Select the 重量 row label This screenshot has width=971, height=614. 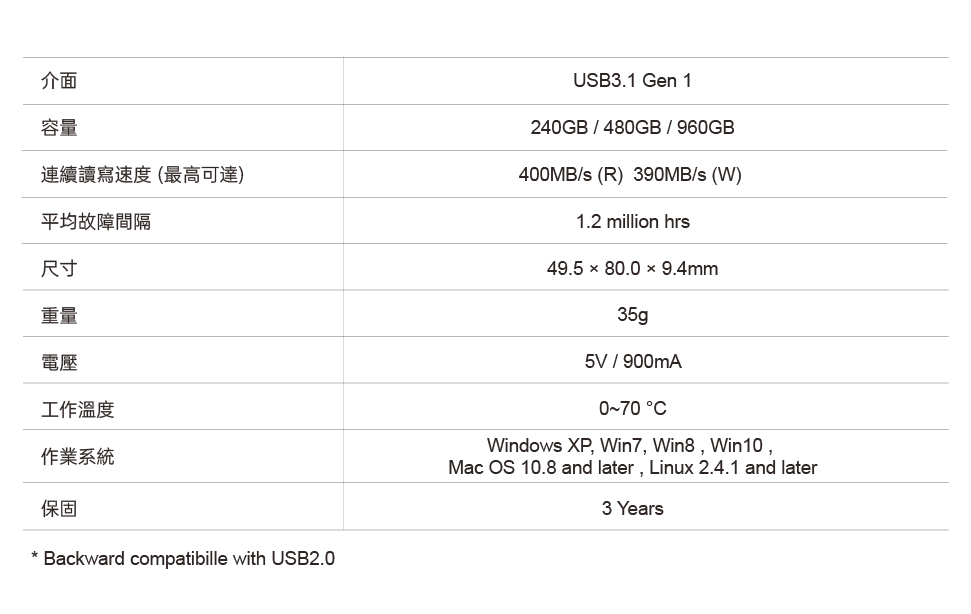tap(59, 316)
